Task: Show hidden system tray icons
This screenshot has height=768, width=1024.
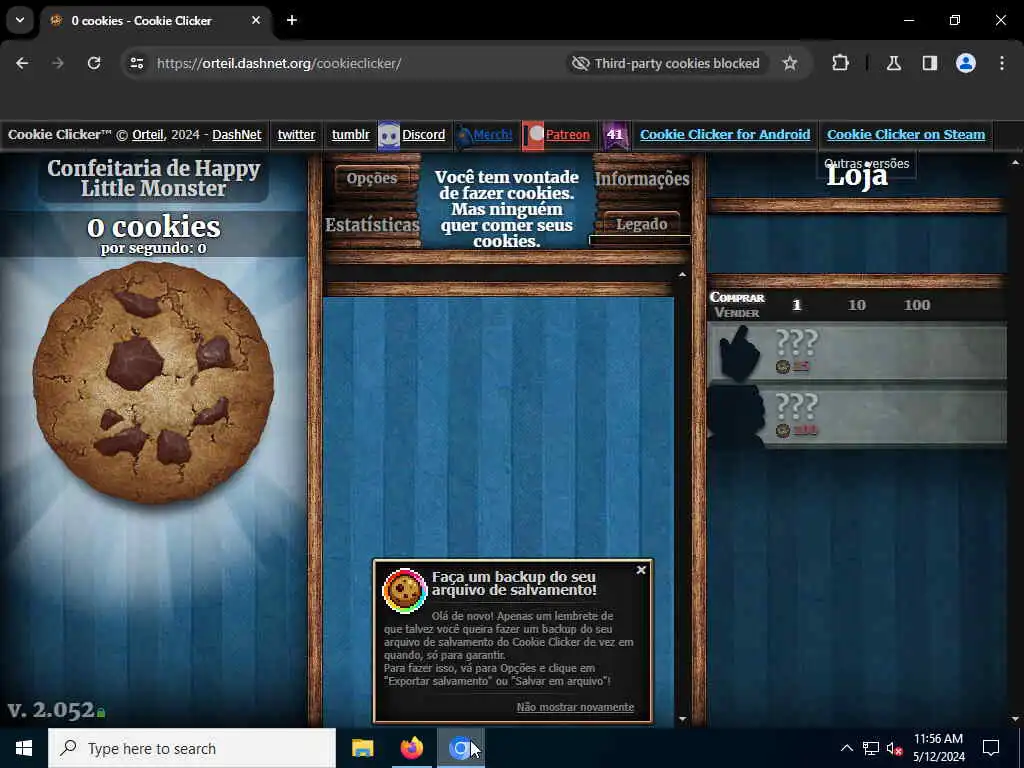Action: pos(846,748)
